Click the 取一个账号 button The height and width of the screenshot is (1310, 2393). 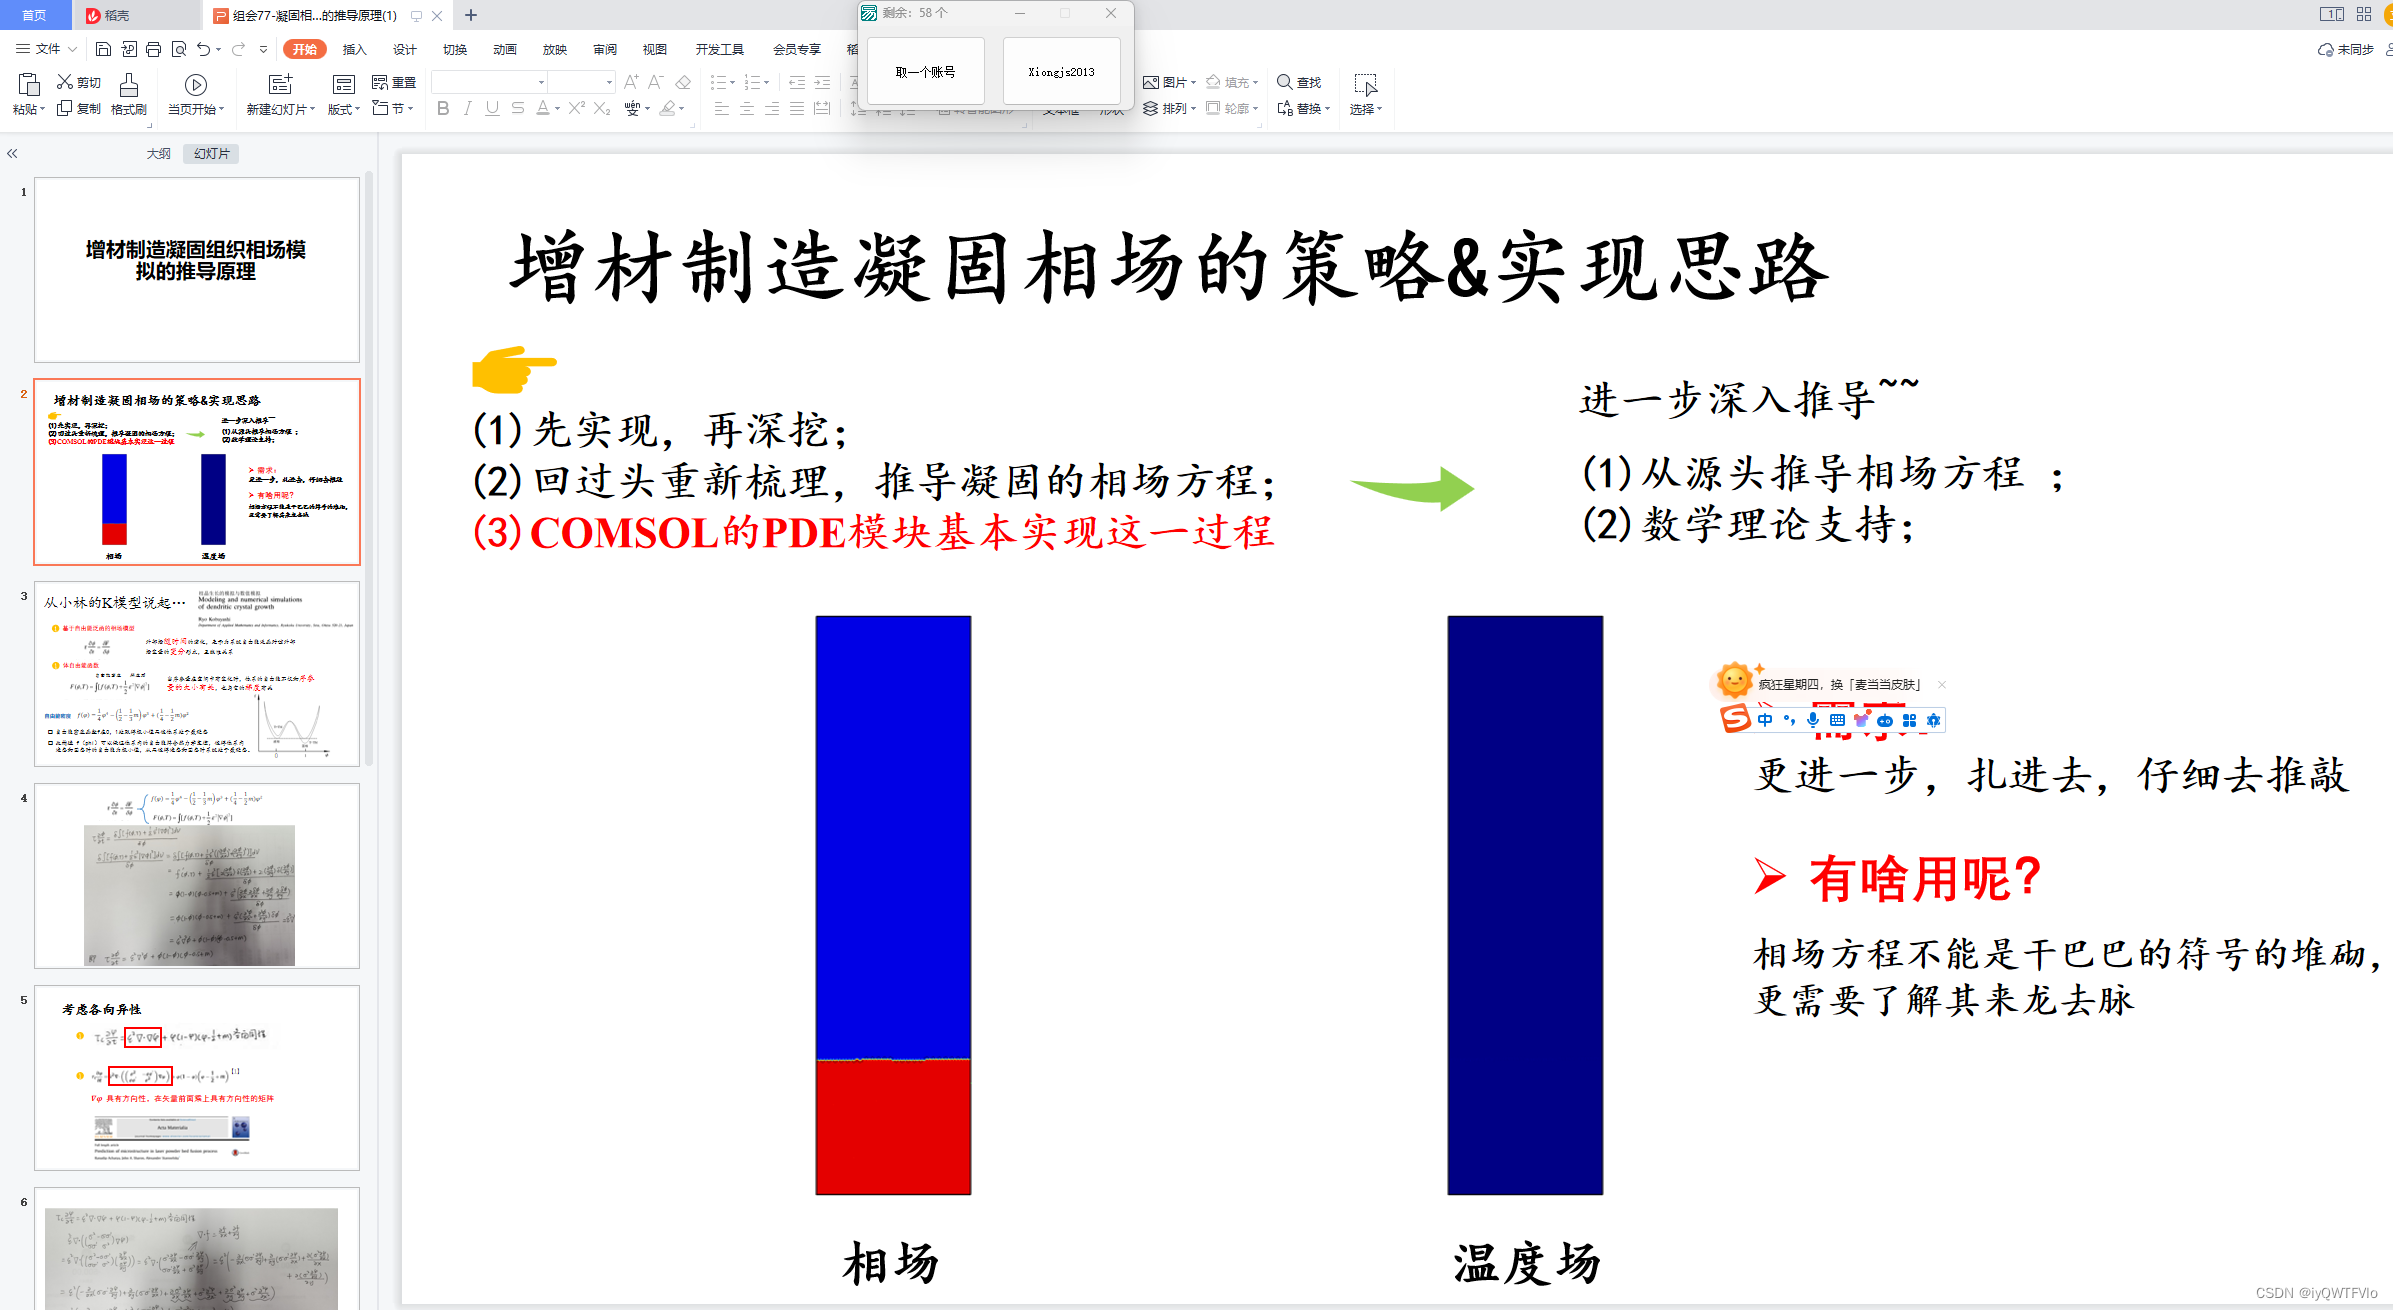925,71
